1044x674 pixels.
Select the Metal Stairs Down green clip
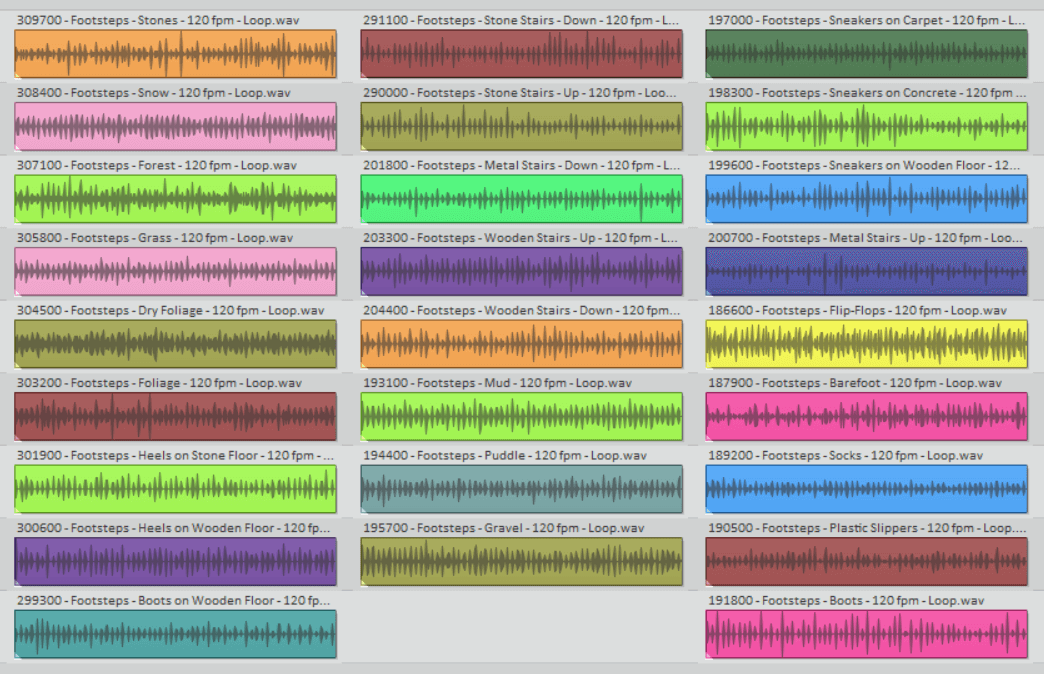pos(521,199)
